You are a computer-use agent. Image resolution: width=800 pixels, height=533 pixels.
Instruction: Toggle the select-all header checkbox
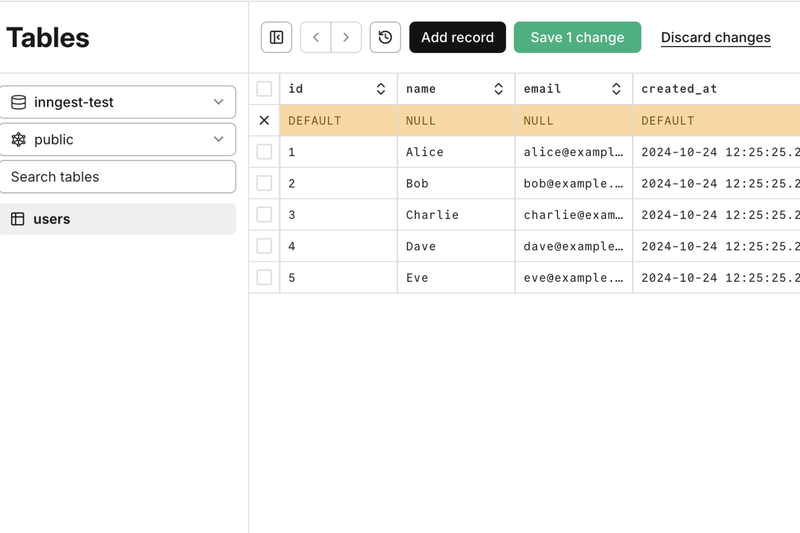(264, 89)
